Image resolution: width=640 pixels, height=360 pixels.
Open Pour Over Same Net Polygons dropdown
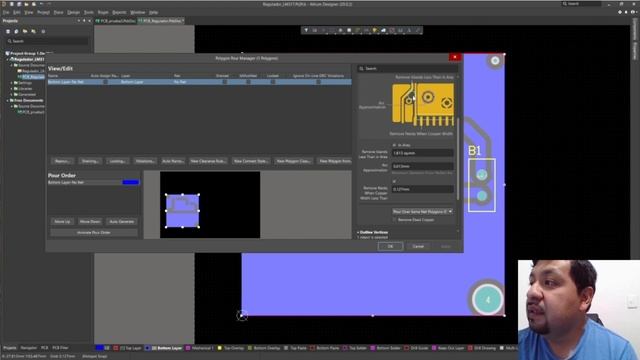(x=422, y=211)
